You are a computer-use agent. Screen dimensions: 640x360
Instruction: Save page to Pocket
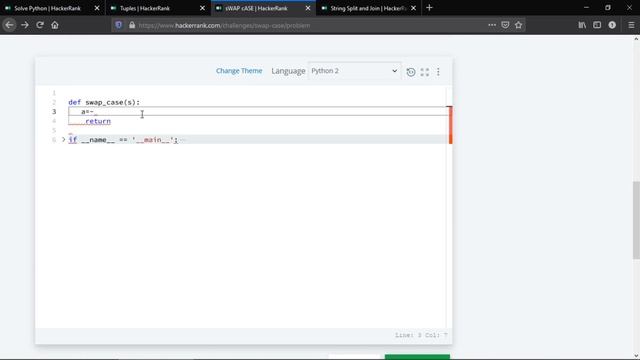tap(505, 25)
